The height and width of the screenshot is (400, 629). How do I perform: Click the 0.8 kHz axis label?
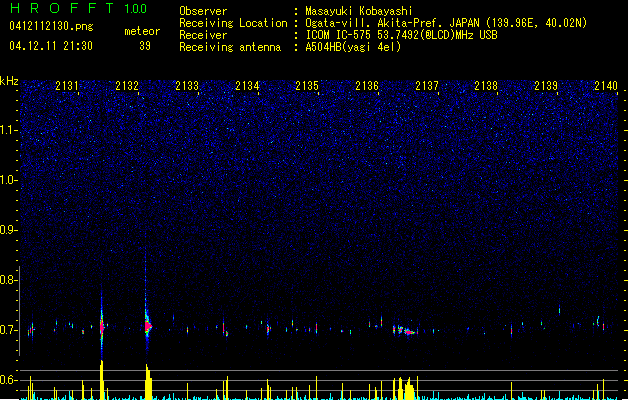click(8, 280)
